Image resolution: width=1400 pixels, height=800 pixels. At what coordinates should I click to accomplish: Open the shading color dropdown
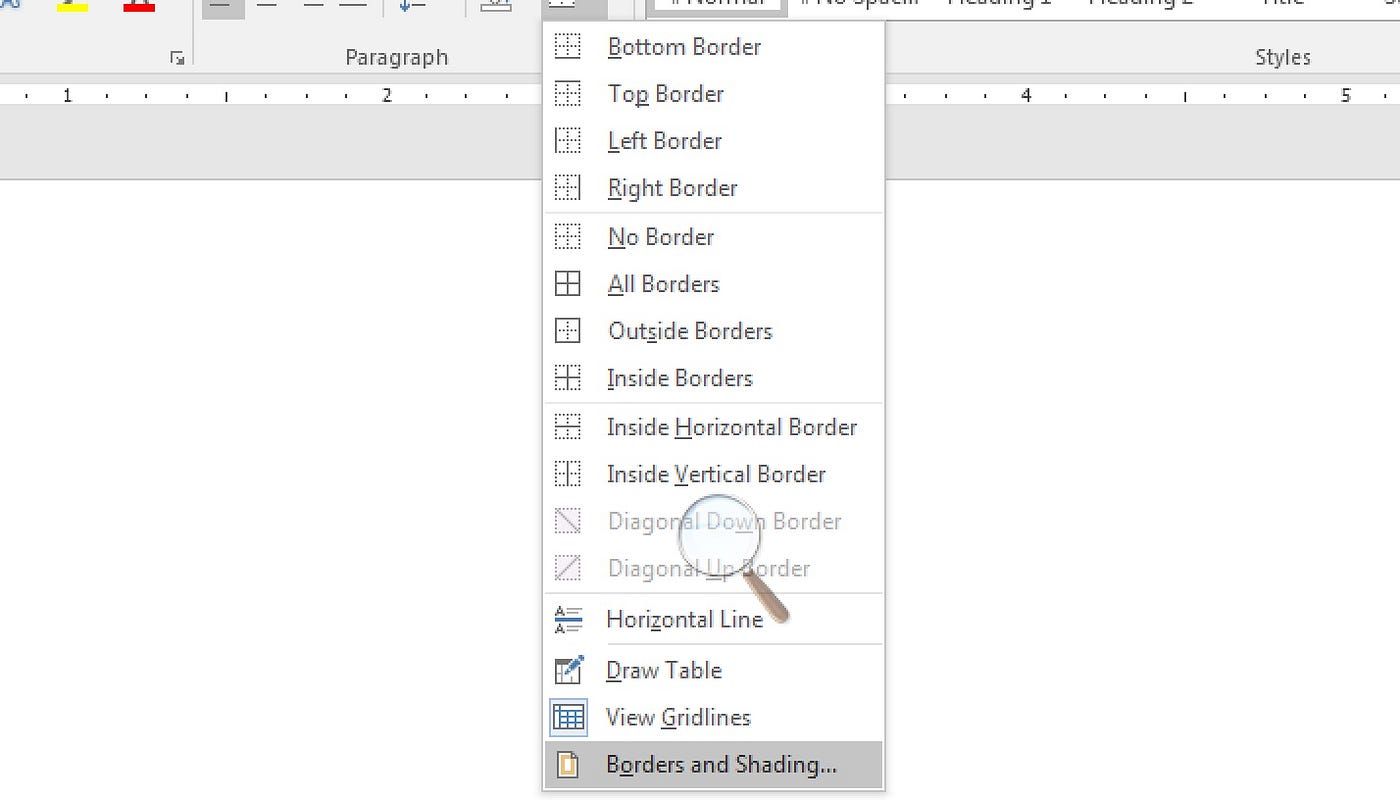494,4
